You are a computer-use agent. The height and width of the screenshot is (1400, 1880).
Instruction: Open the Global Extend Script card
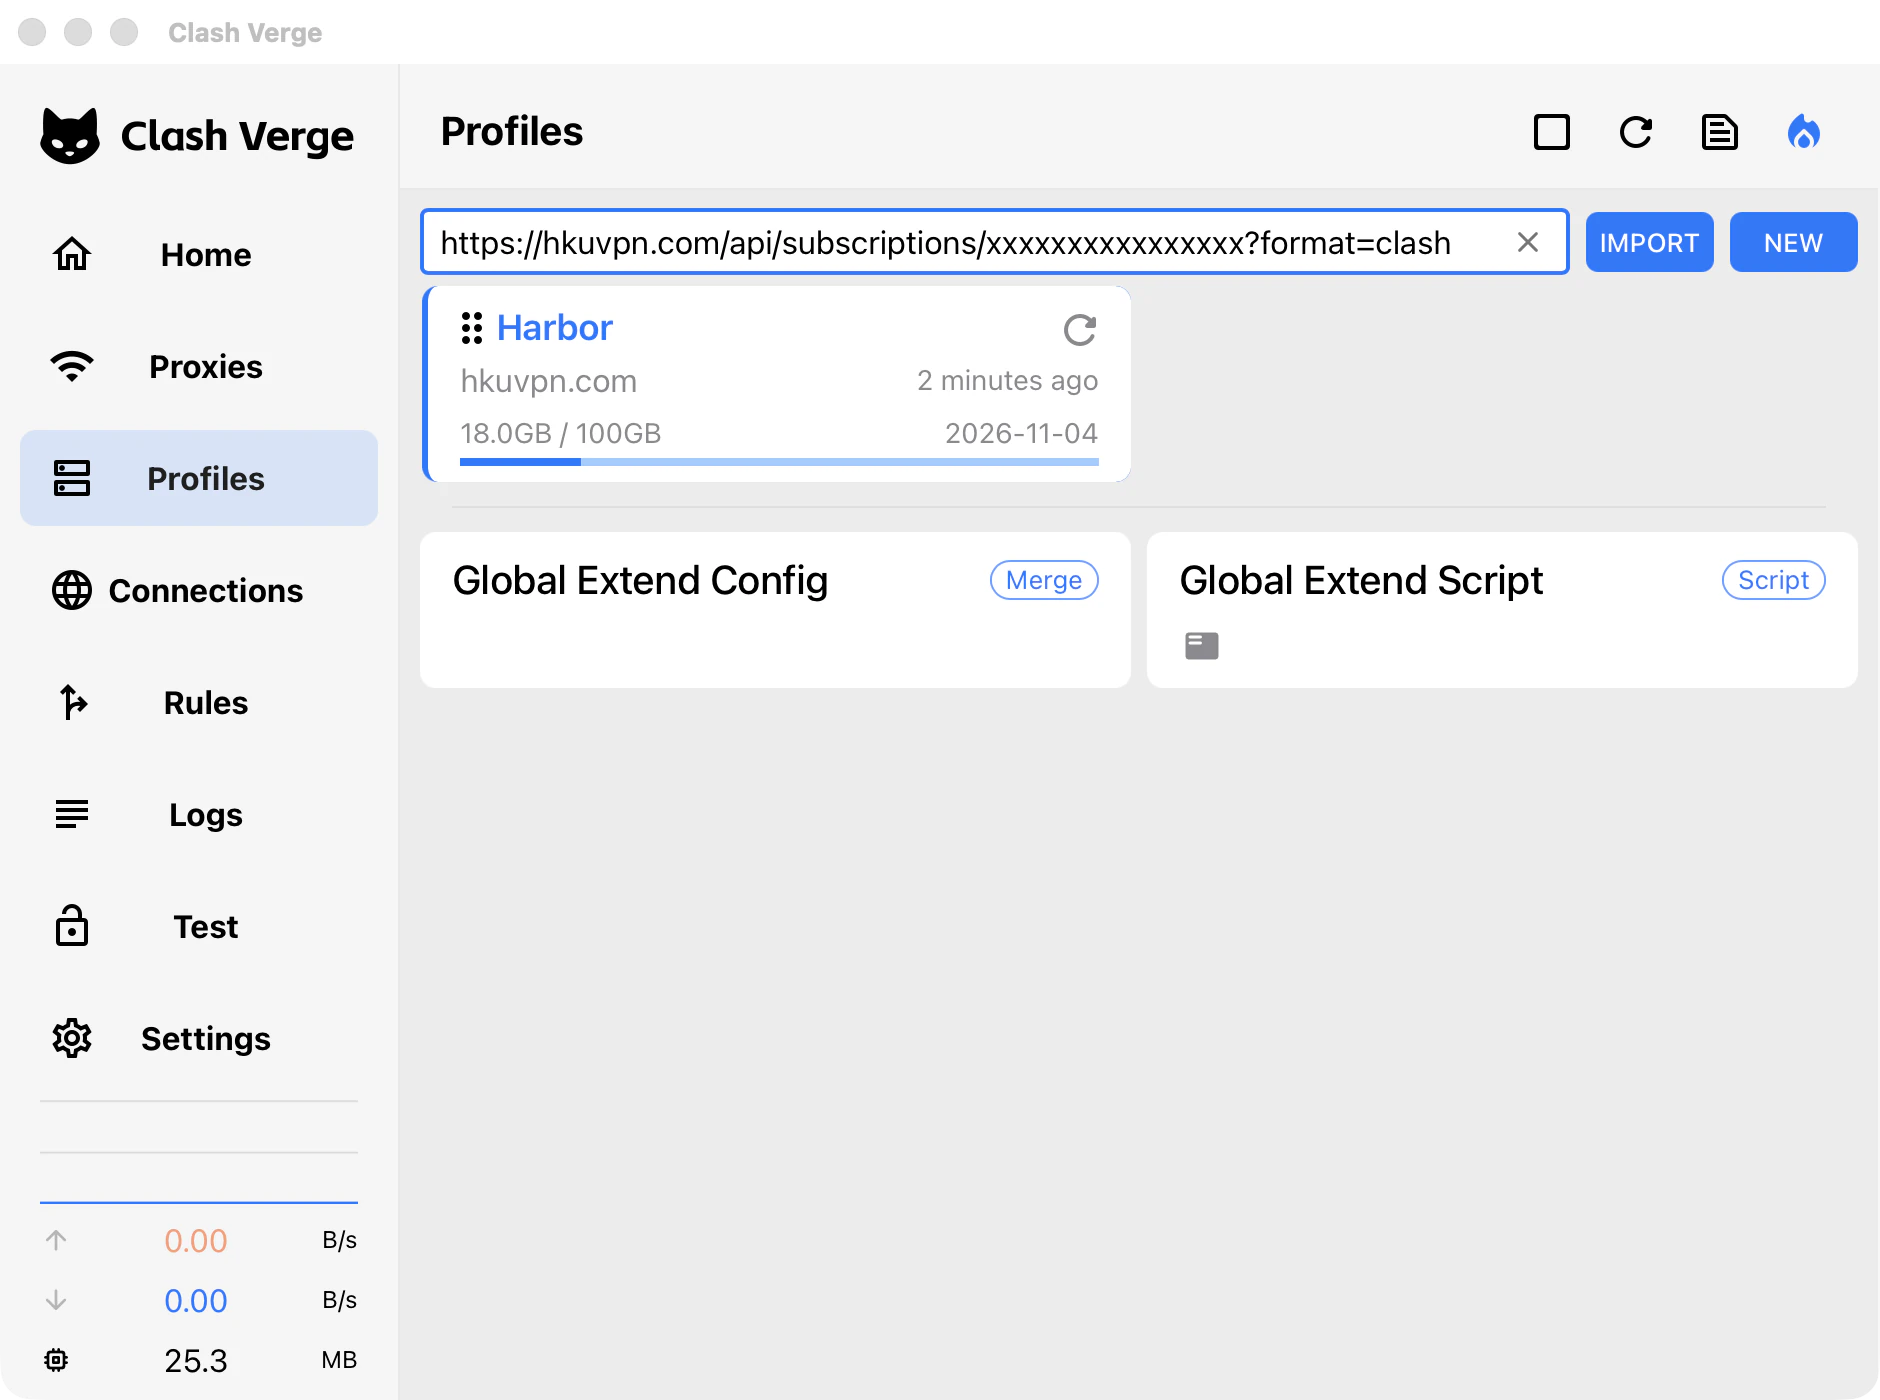tap(1502, 610)
